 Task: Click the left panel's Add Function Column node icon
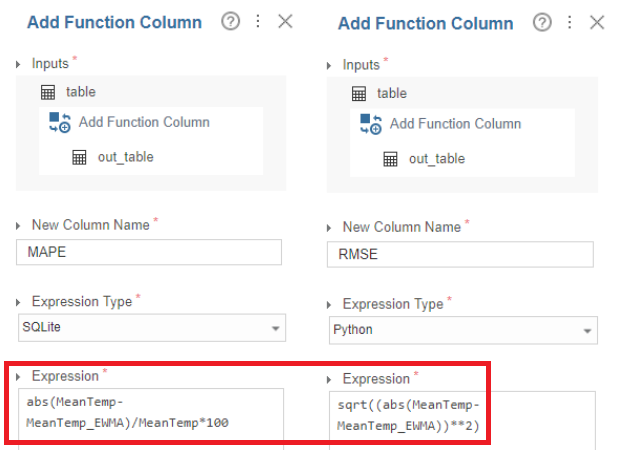tap(60, 122)
